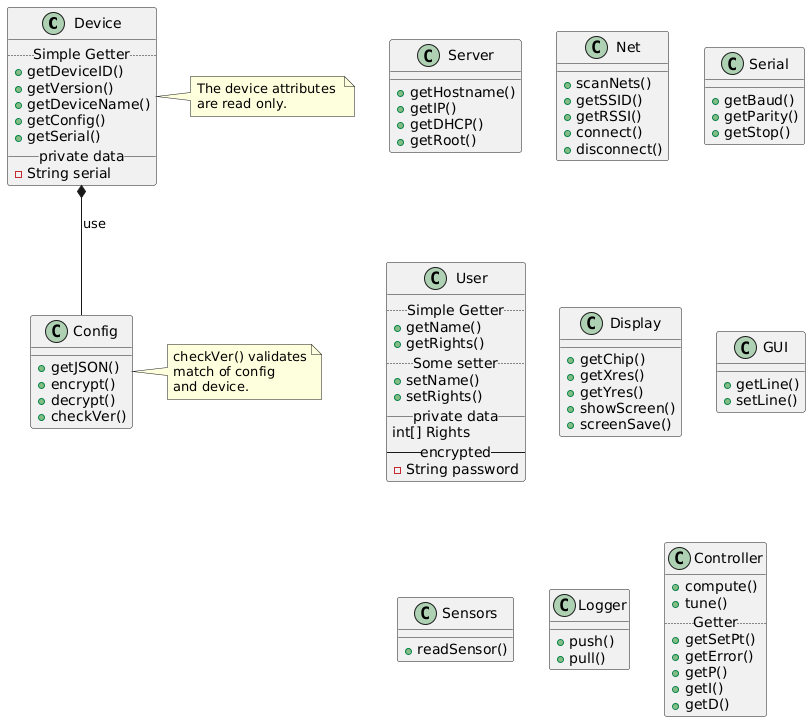Select getSSID() in Net class

click(609, 100)
